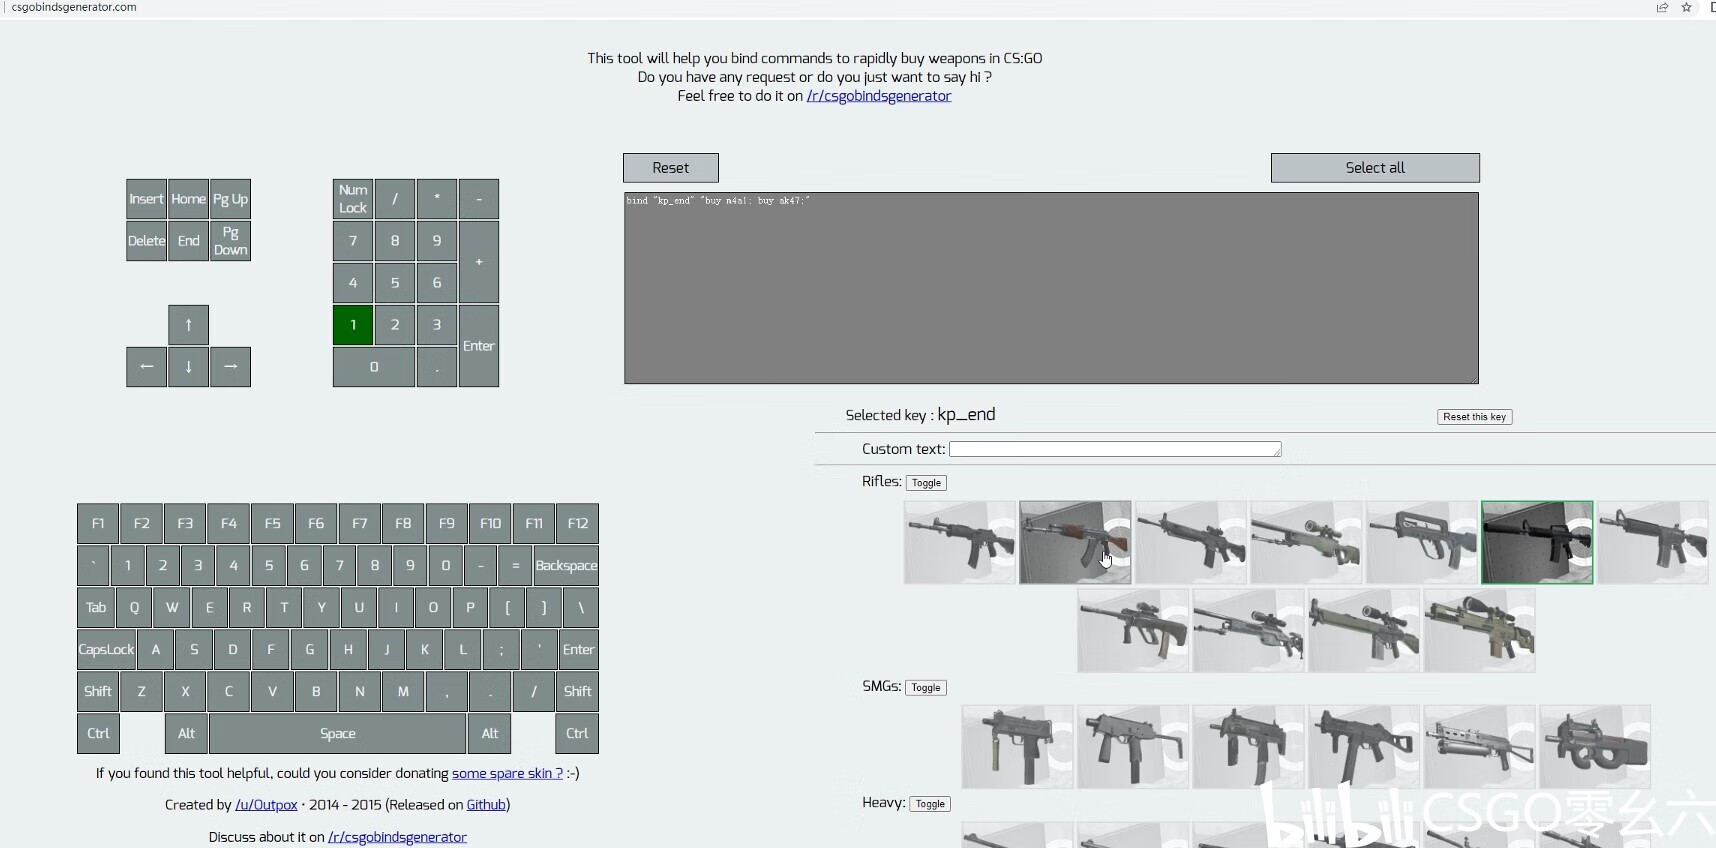
Task: Select the End key
Action: pos(188,241)
